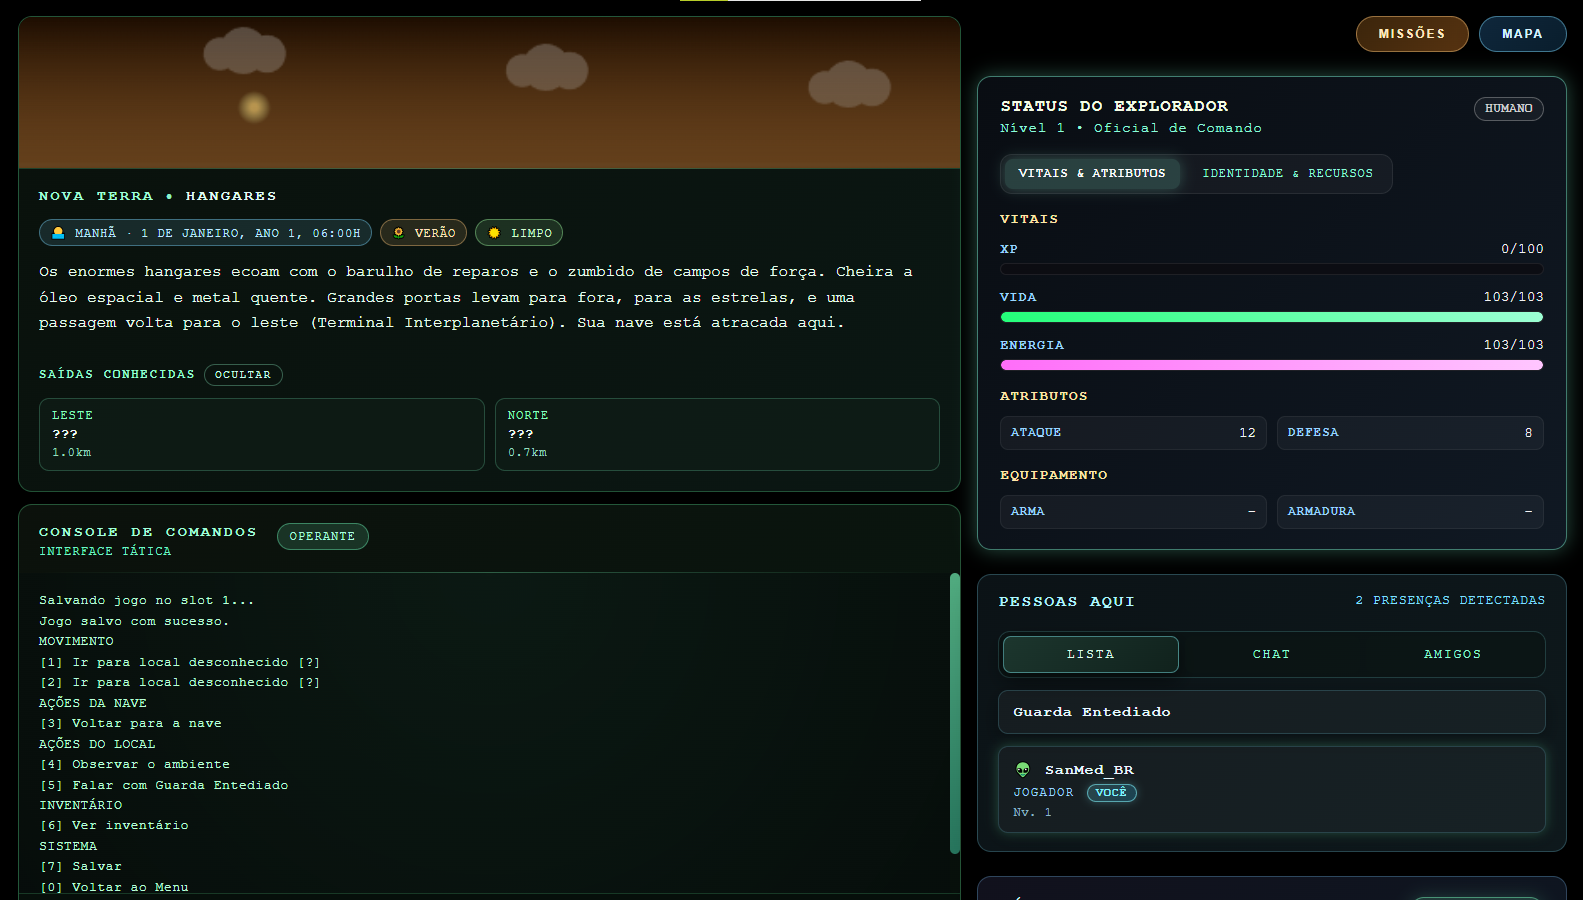Expand the Guarda Entediado entry
The image size is (1583, 900).
tap(1271, 712)
